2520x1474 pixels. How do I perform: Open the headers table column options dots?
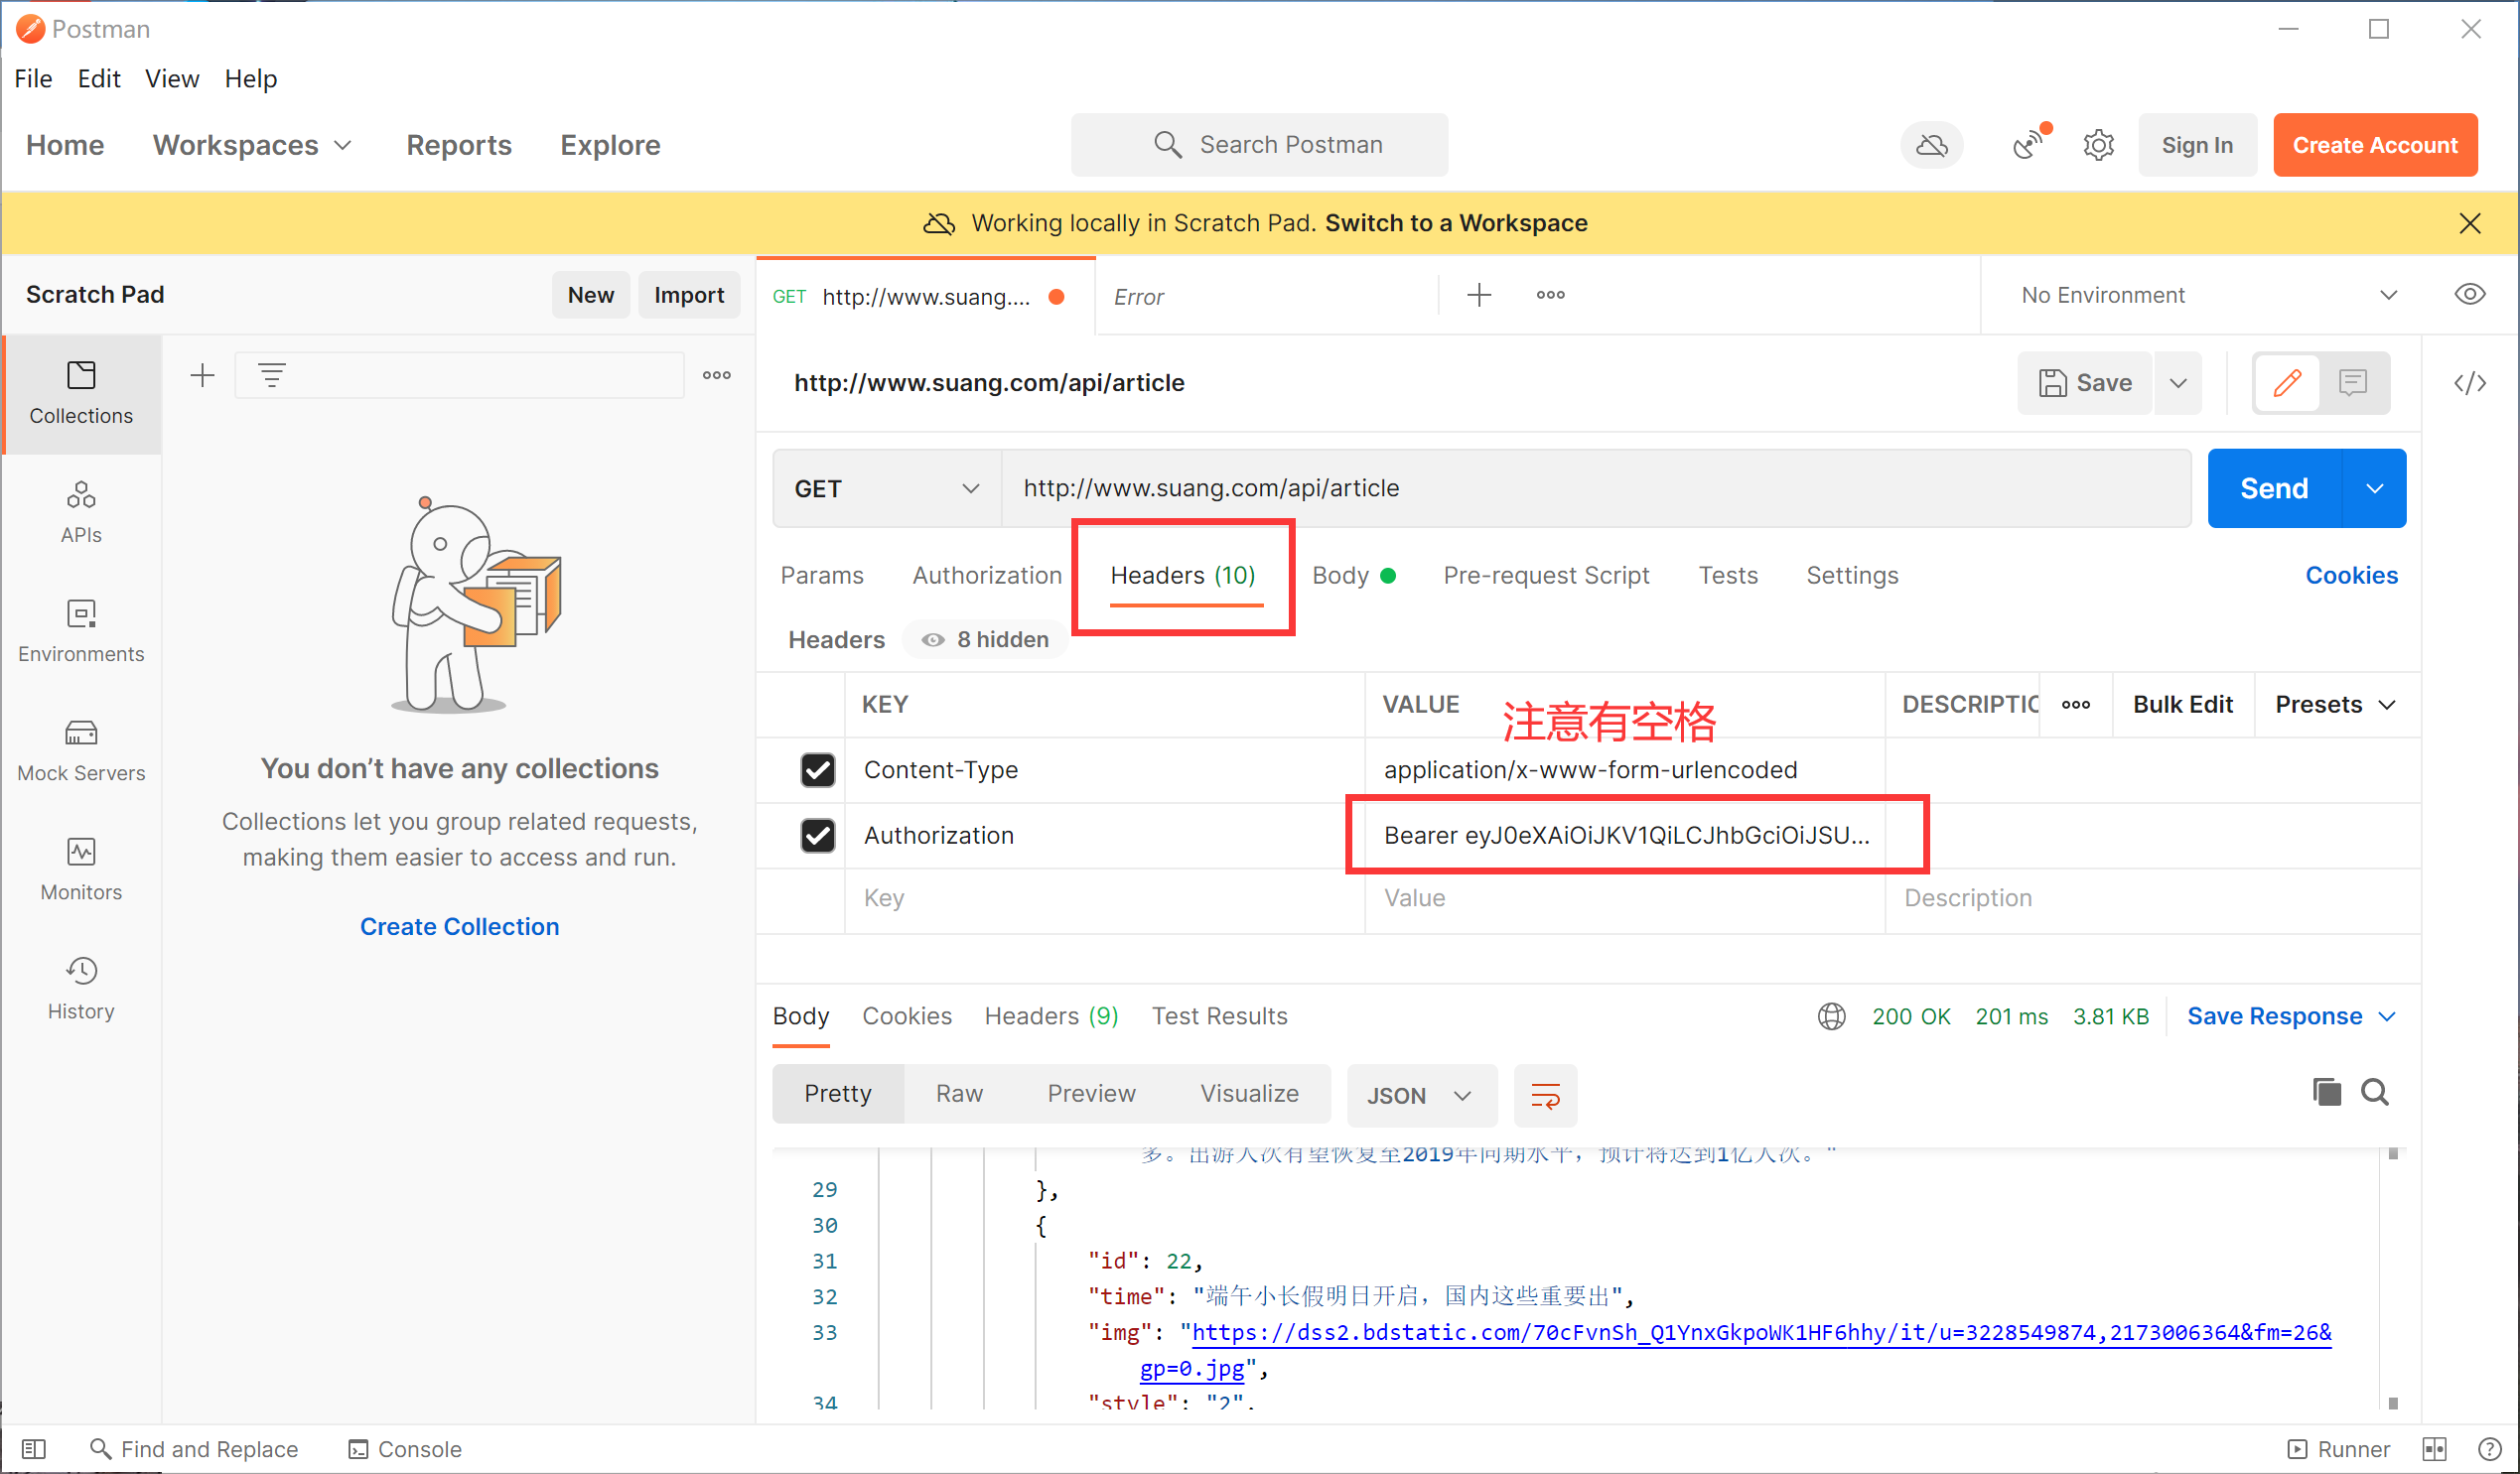(x=2075, y=704)
